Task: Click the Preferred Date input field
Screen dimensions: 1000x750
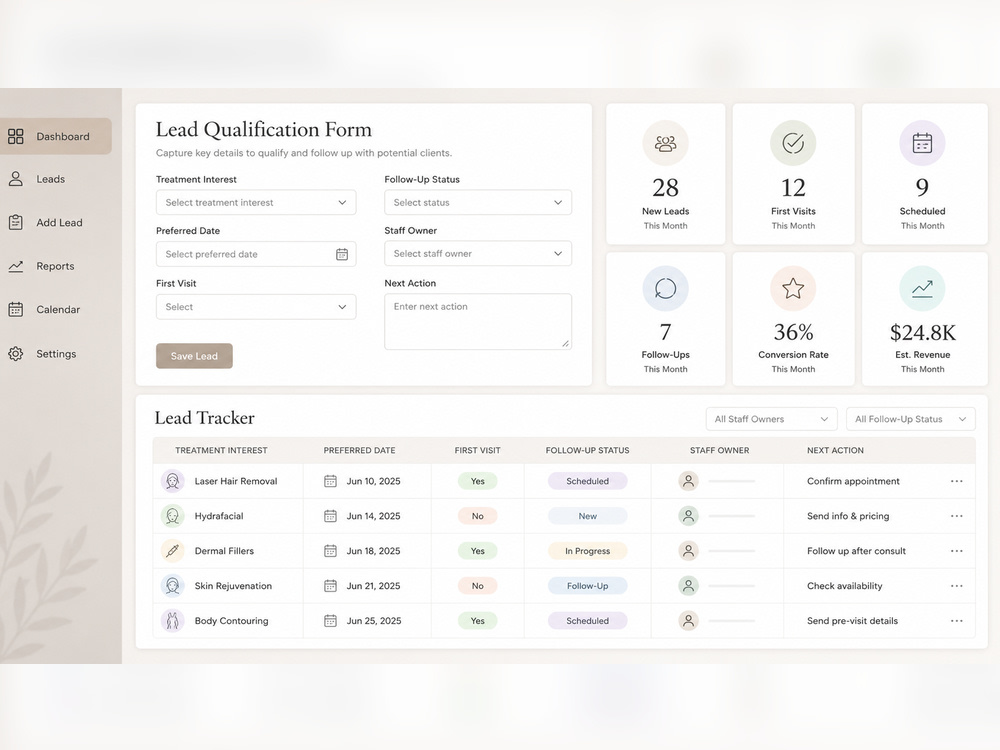Action: (x=256, y=254)
